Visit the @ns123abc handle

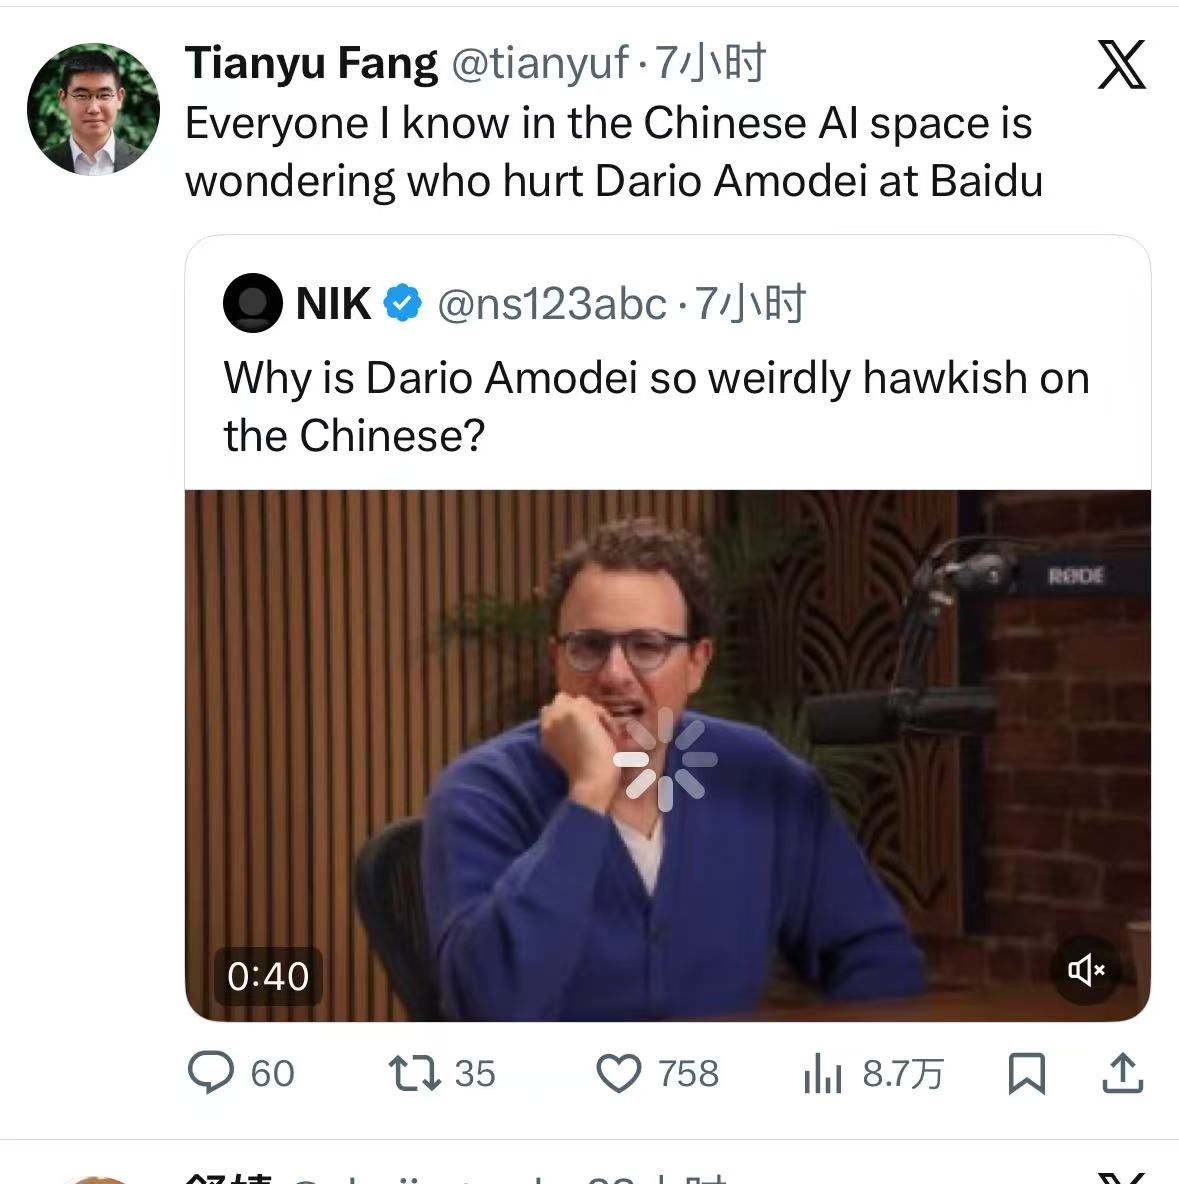coord(552,304)
